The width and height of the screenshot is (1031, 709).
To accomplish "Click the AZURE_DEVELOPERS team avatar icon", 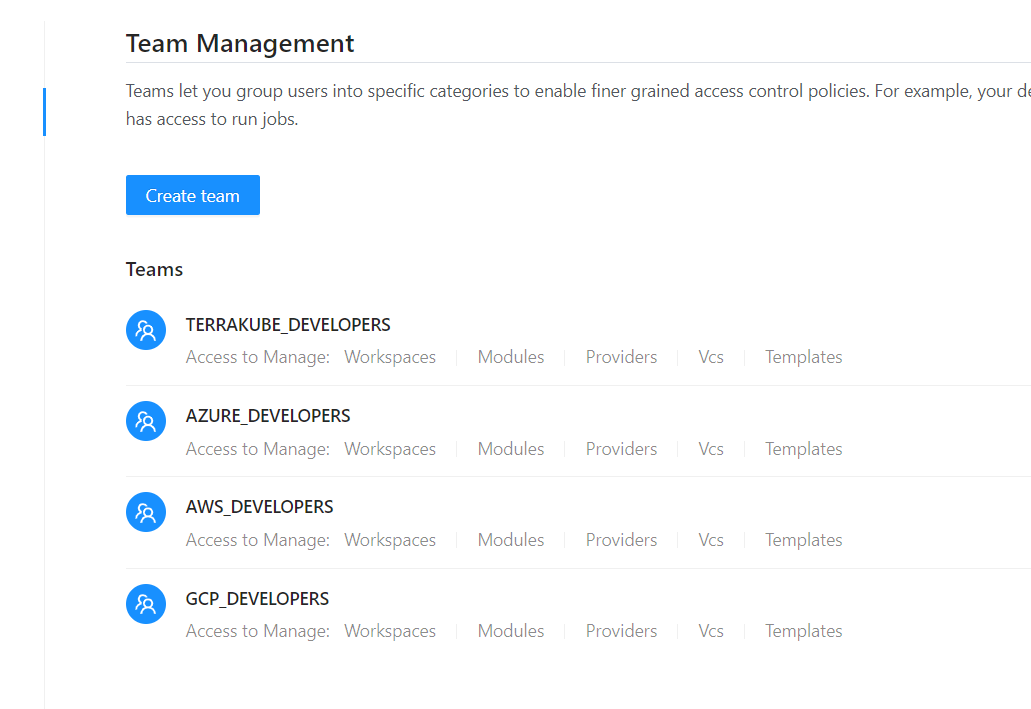I will (146, 421).
